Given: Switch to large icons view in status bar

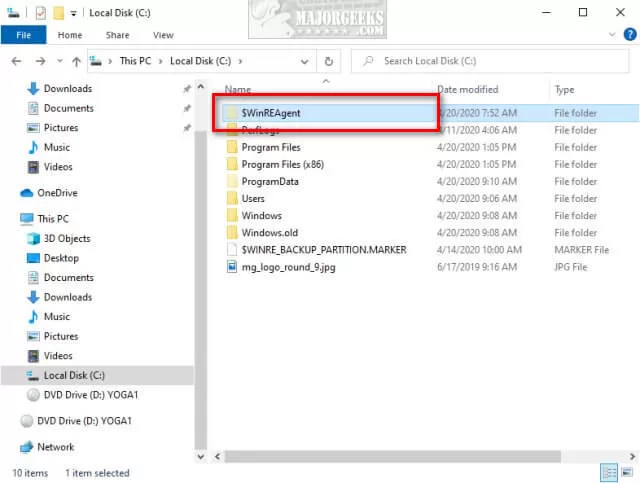Looking at the screenshot, I should click(x=627, y=473).
